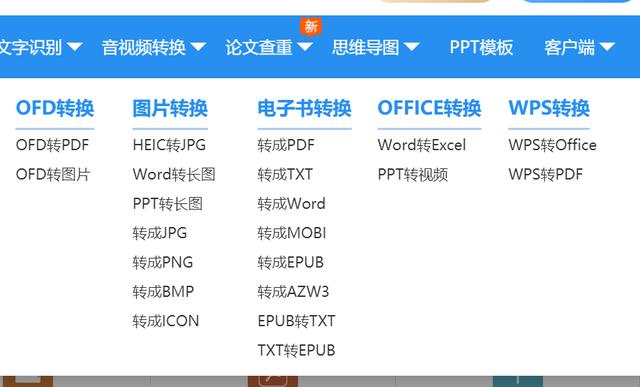Image resolution: width=640 pixels, height=387 pixels.
Task: Choose 转成PDF under ebook conversion
Action: (286, 145)
